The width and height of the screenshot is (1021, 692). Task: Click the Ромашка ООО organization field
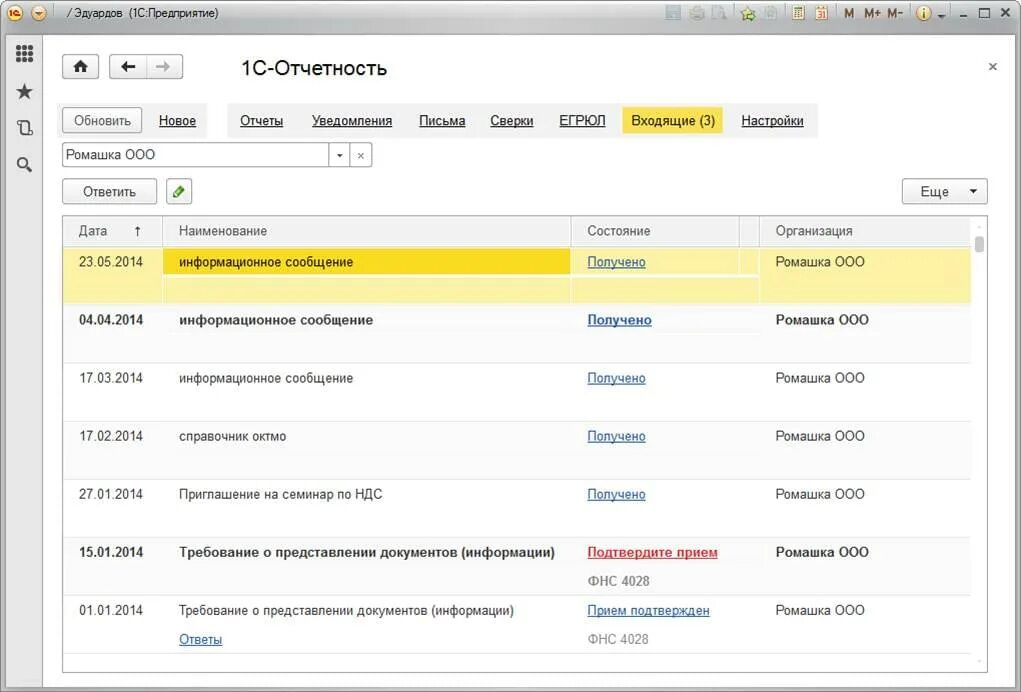pos(195,155)
